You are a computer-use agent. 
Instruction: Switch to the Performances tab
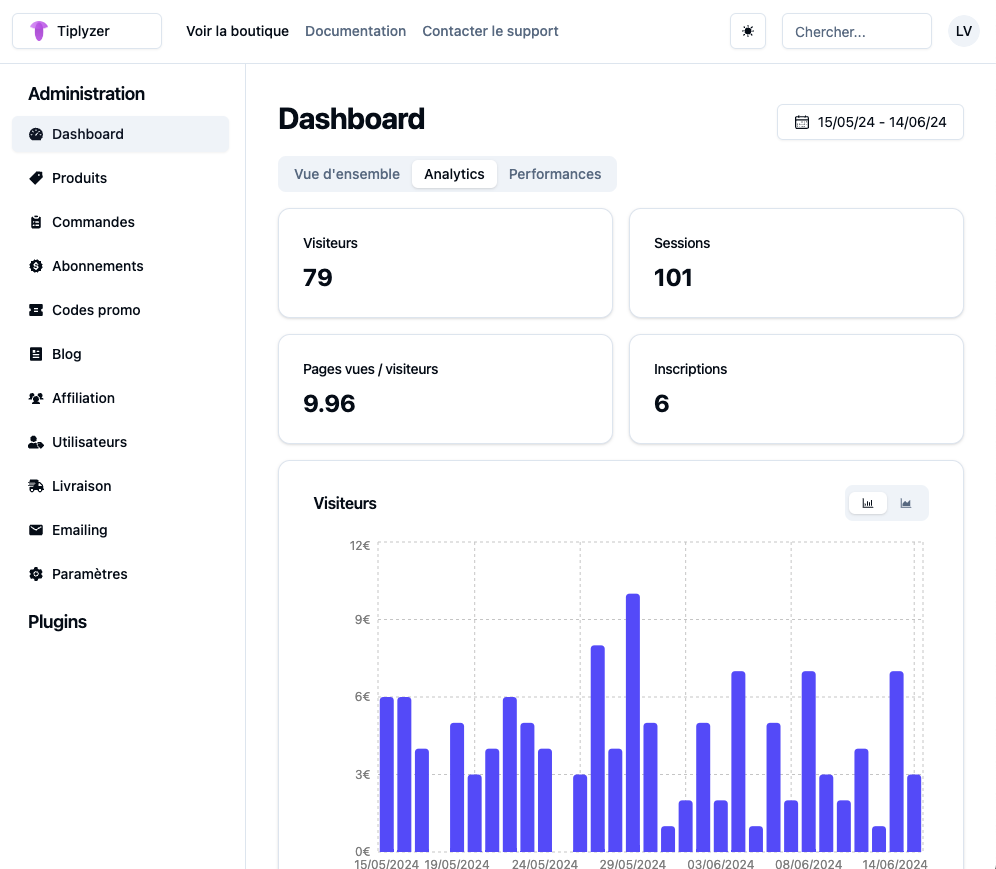pyautogui.click(x=555, y=174)
